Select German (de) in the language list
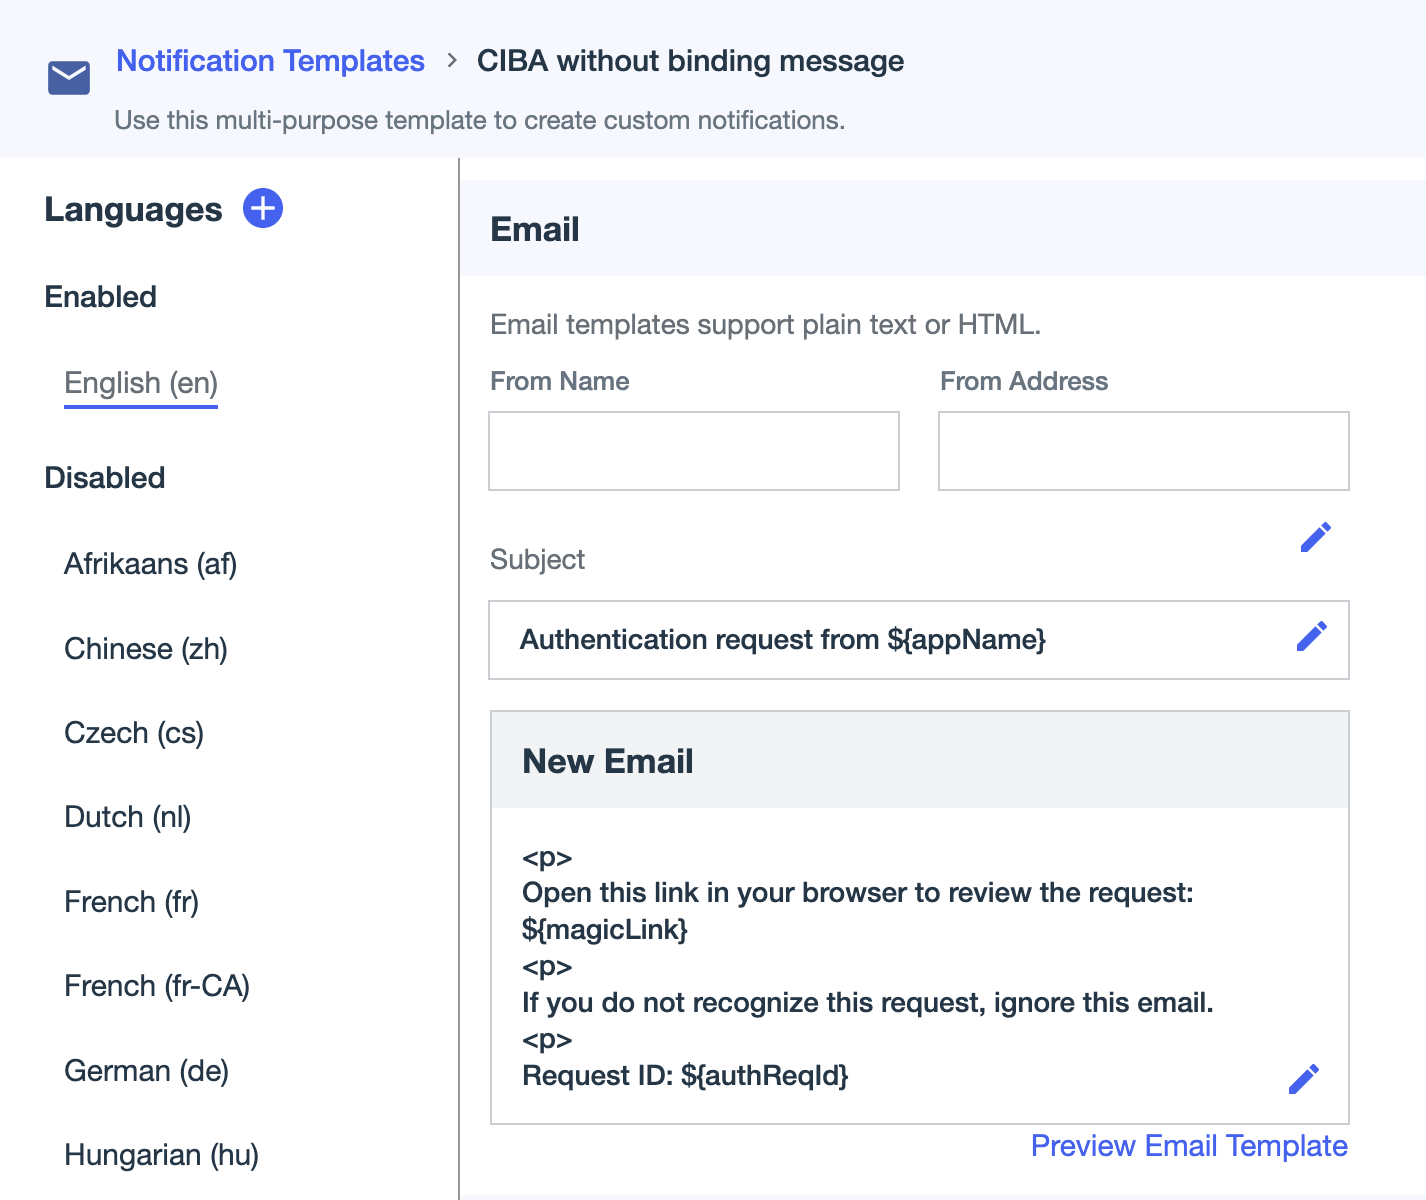1426x1200 pixels. pos(147,1070)
